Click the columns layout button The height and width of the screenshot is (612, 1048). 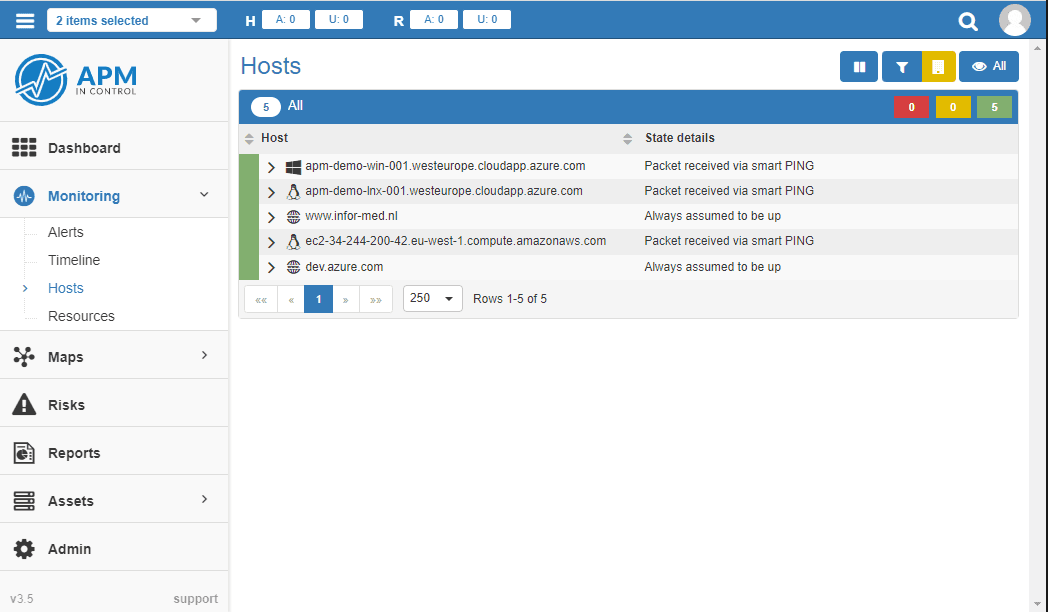[859, 67]
